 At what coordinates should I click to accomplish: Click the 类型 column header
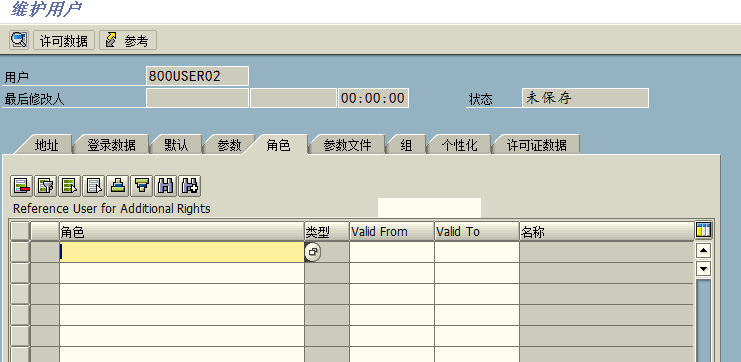click(327, 231)
